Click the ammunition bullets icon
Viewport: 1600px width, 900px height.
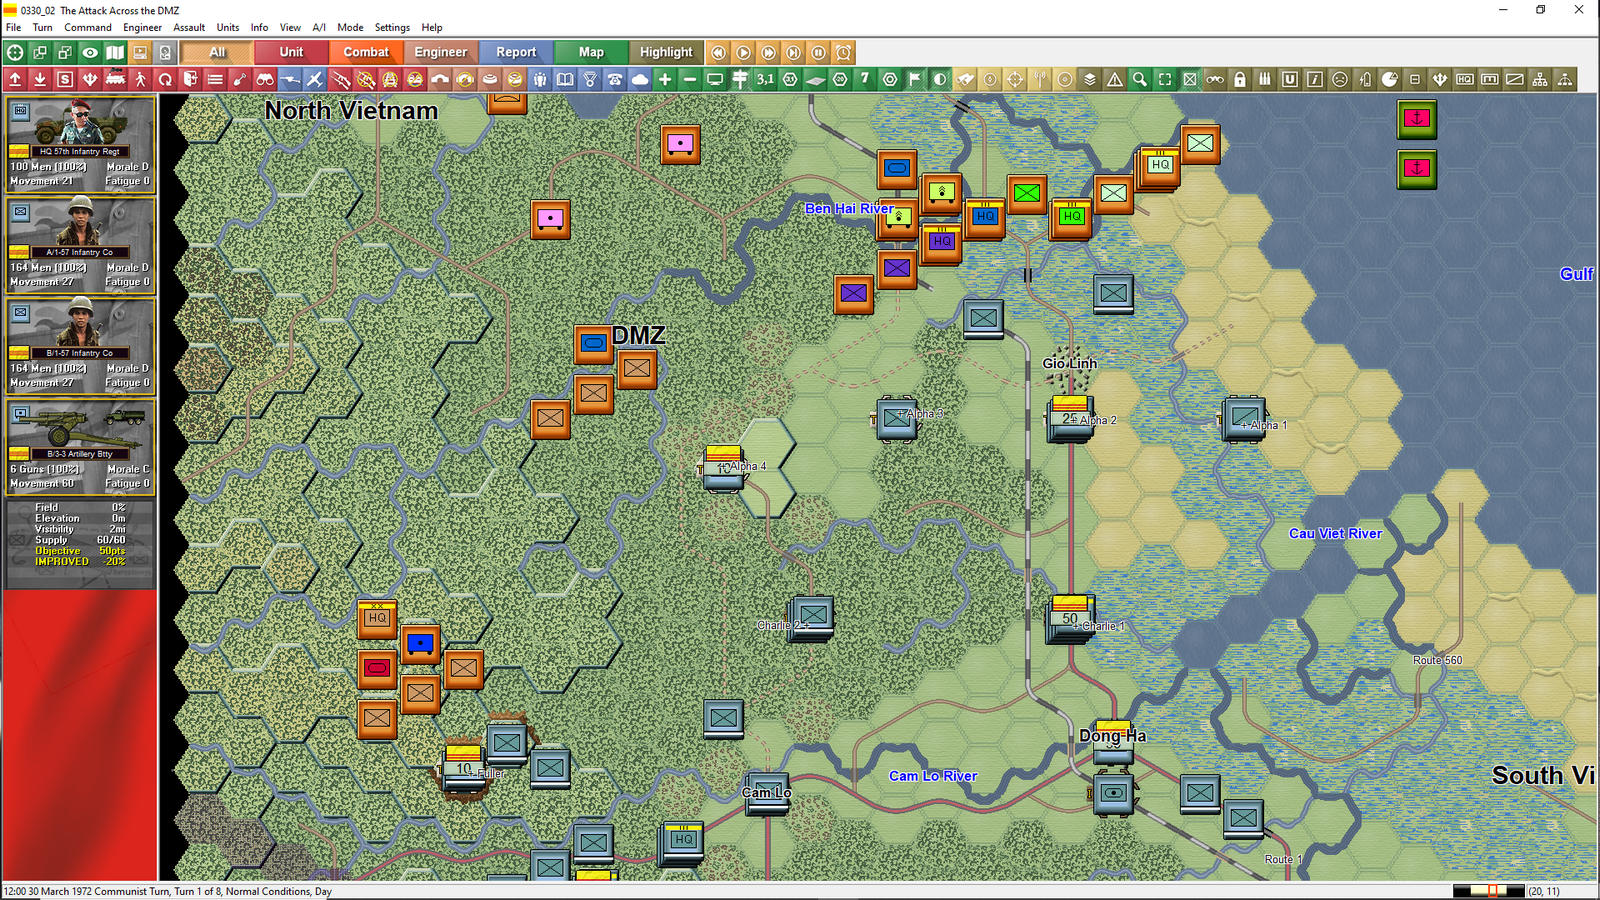pyautogui.click(x=1265, y=79)
